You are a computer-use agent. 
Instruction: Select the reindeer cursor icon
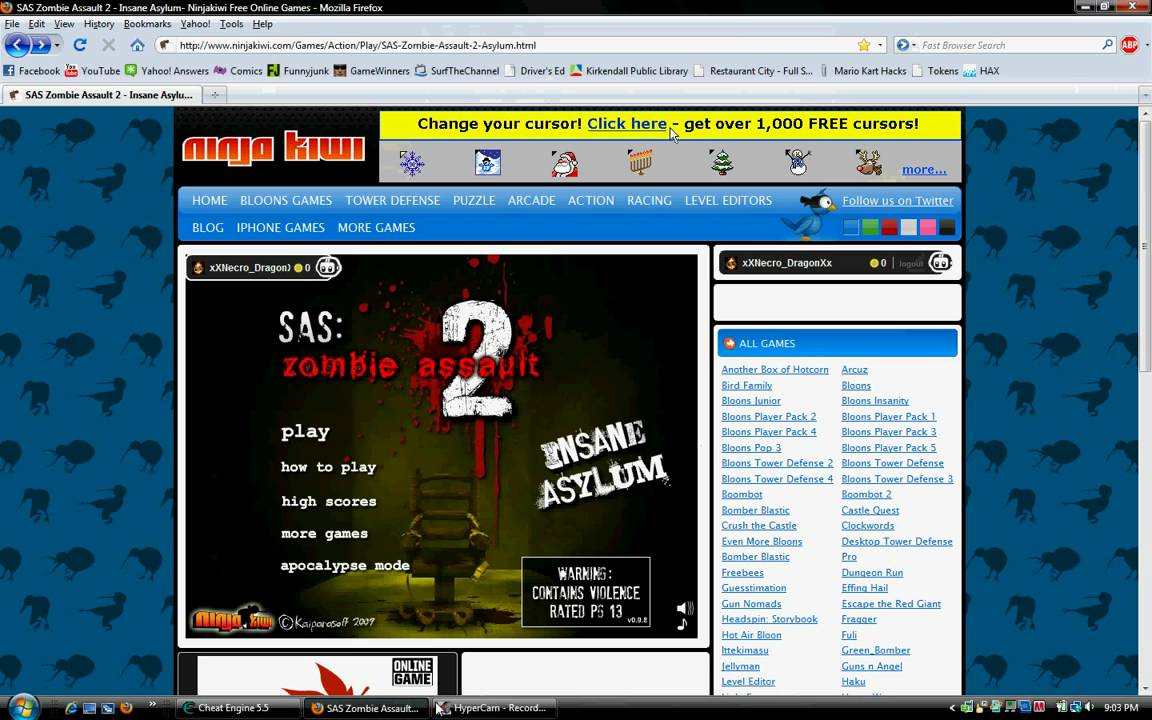[x=868, y=162]
